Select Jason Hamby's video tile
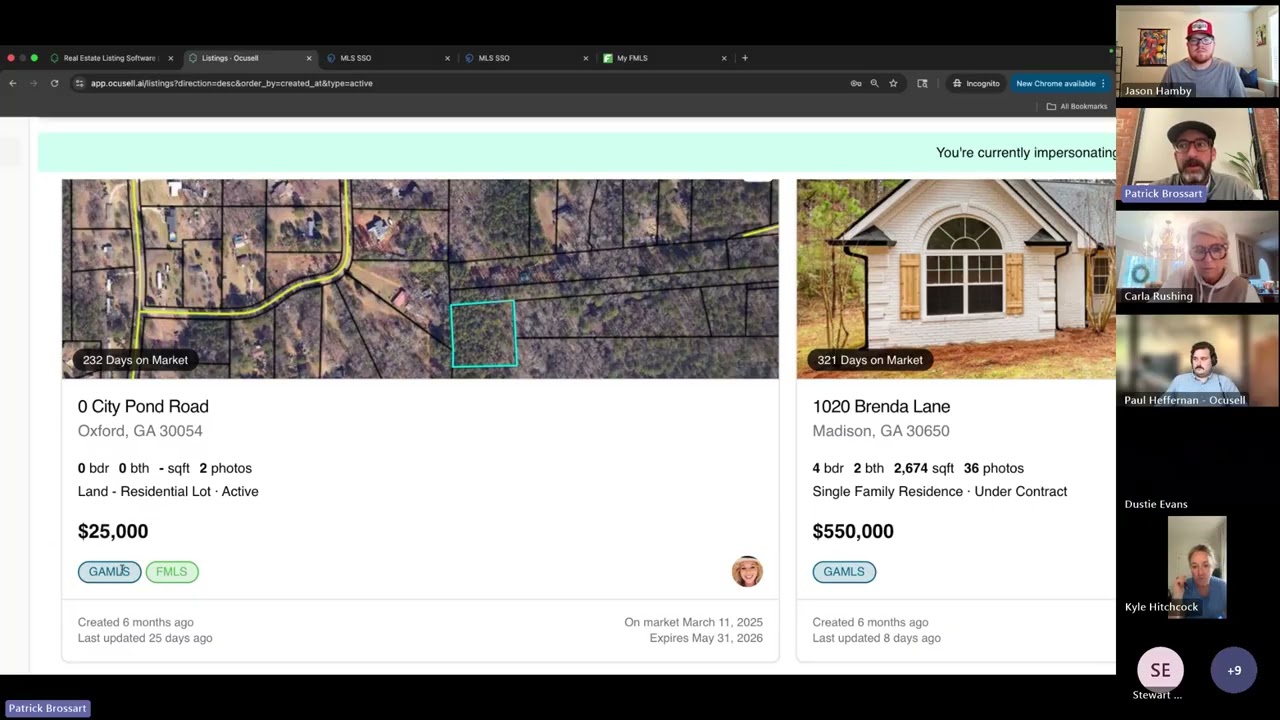Screen dimensions: 1280x720 1197,53
